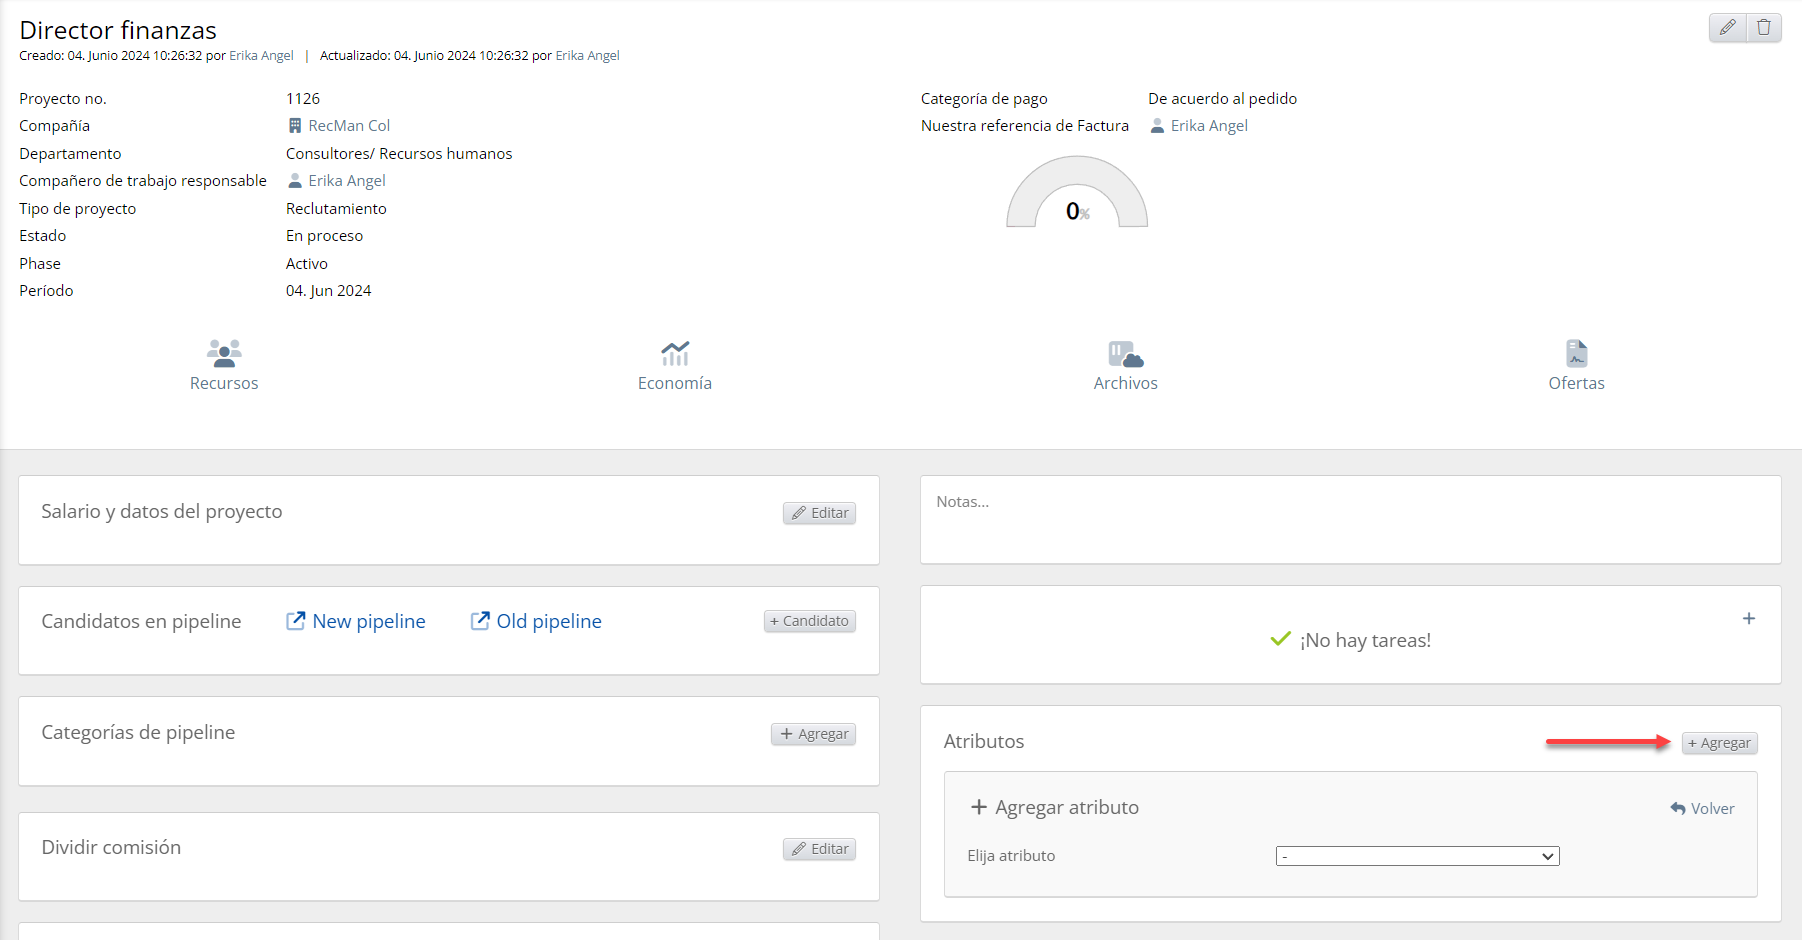
Task: Open the Ofertas document icon
Action: (x=1576, y=354)
